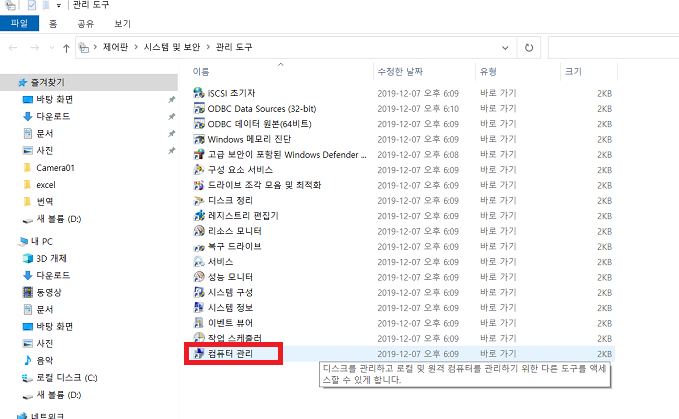Click the 이벤트 뷰어 icon

point(199,323)
